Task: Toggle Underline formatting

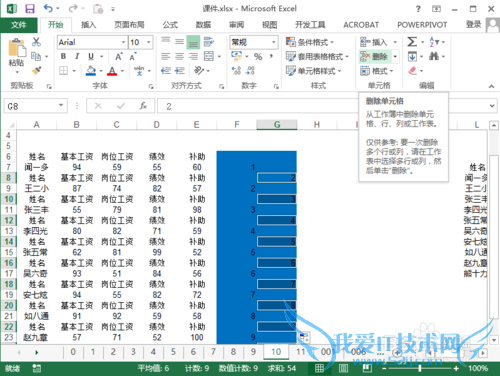Action: point(91,56)
